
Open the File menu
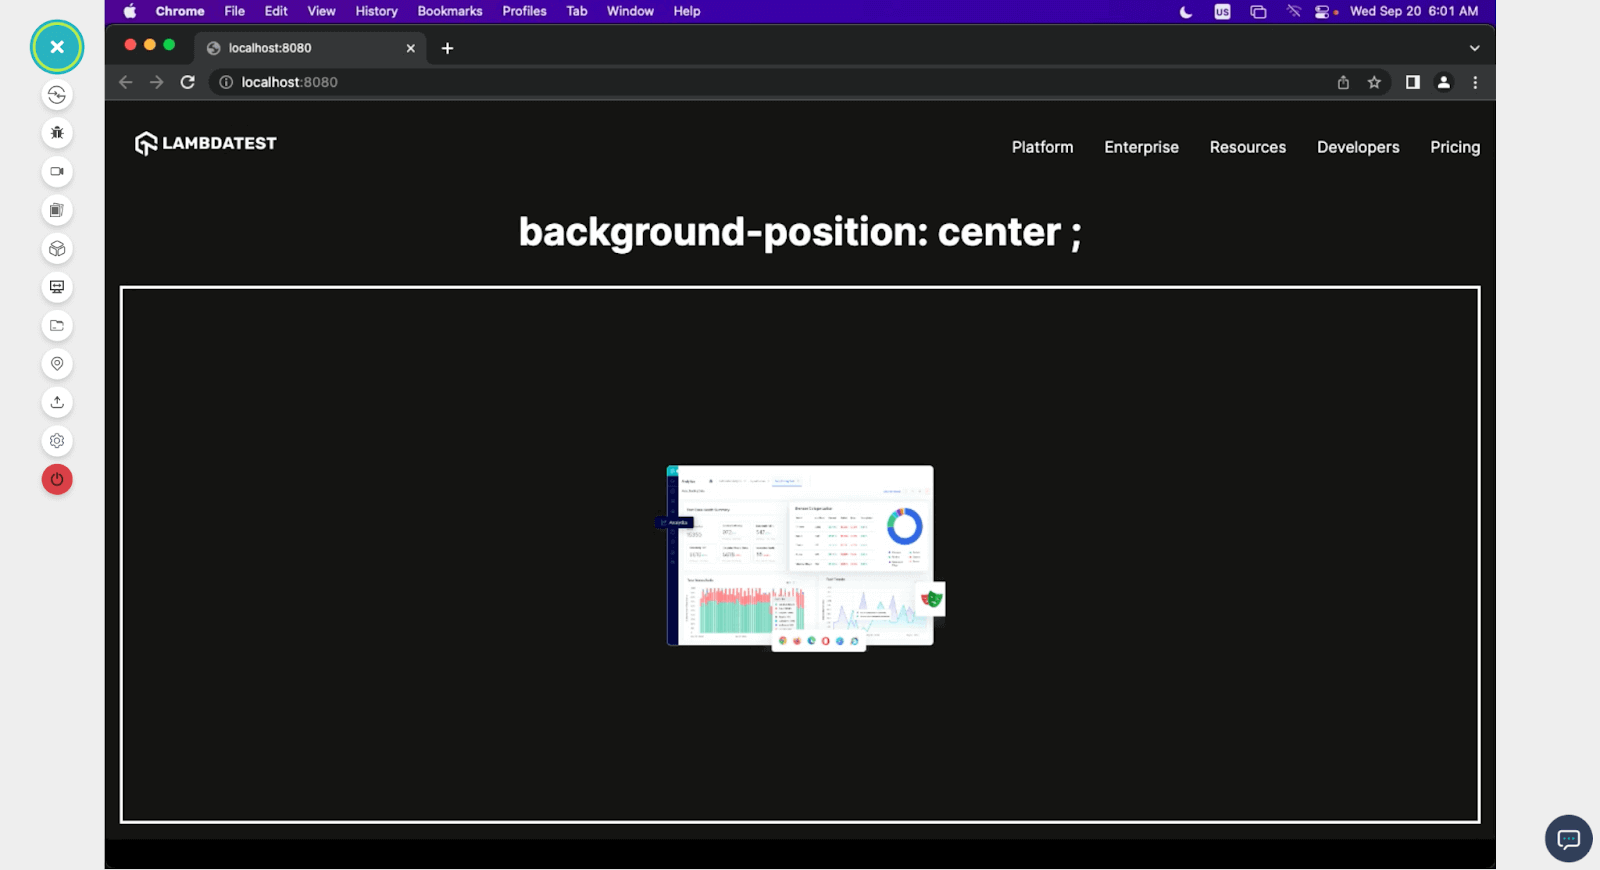pyautogui.click(x=235, y=11)
